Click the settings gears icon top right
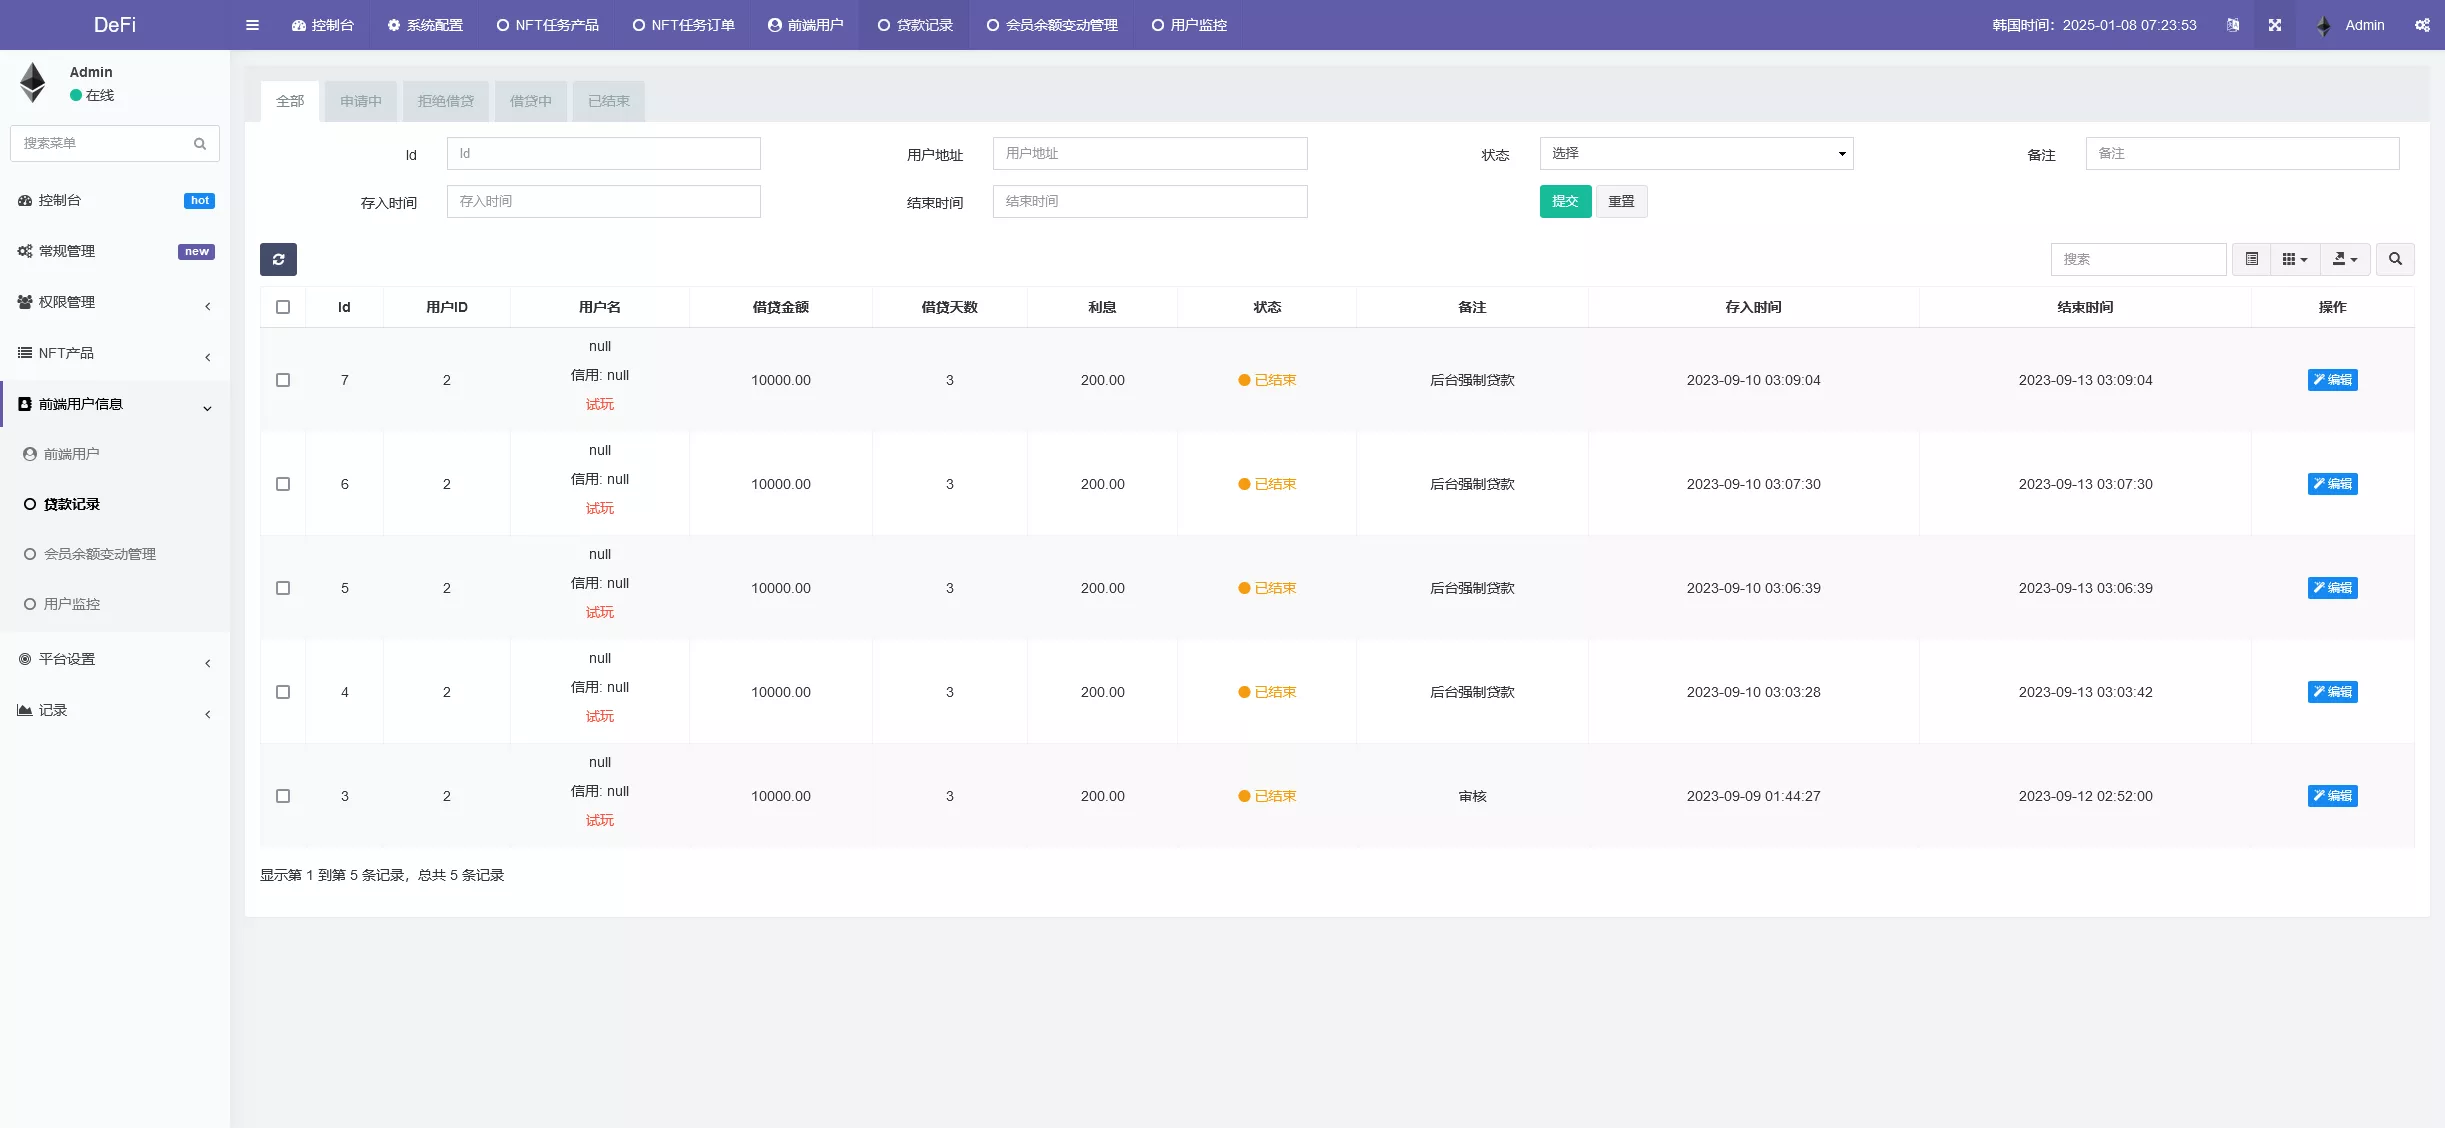The image size is (2445, 1128). [2422, 25]
